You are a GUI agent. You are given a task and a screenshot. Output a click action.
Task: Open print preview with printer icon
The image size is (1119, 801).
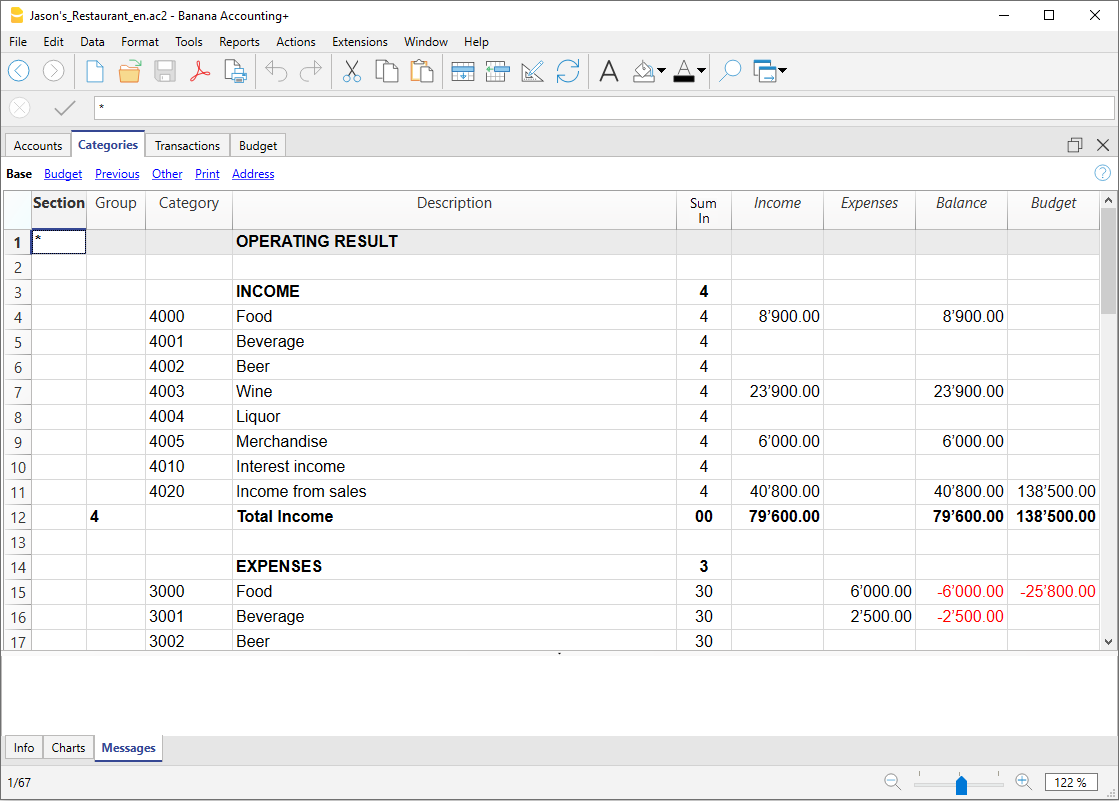tap(236, 71)
